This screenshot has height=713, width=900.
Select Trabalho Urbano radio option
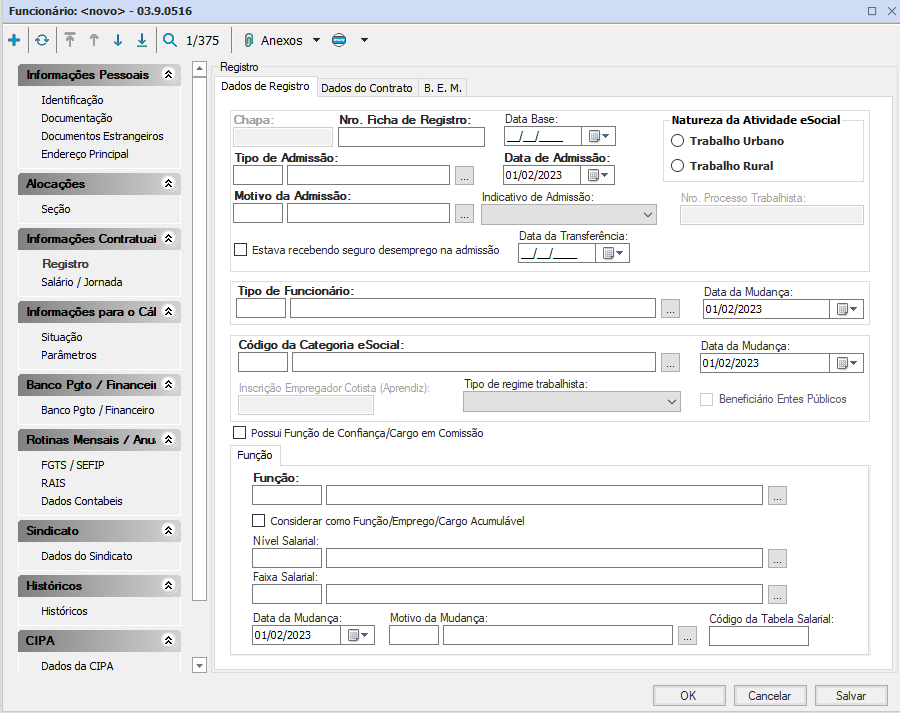[678, 141]
